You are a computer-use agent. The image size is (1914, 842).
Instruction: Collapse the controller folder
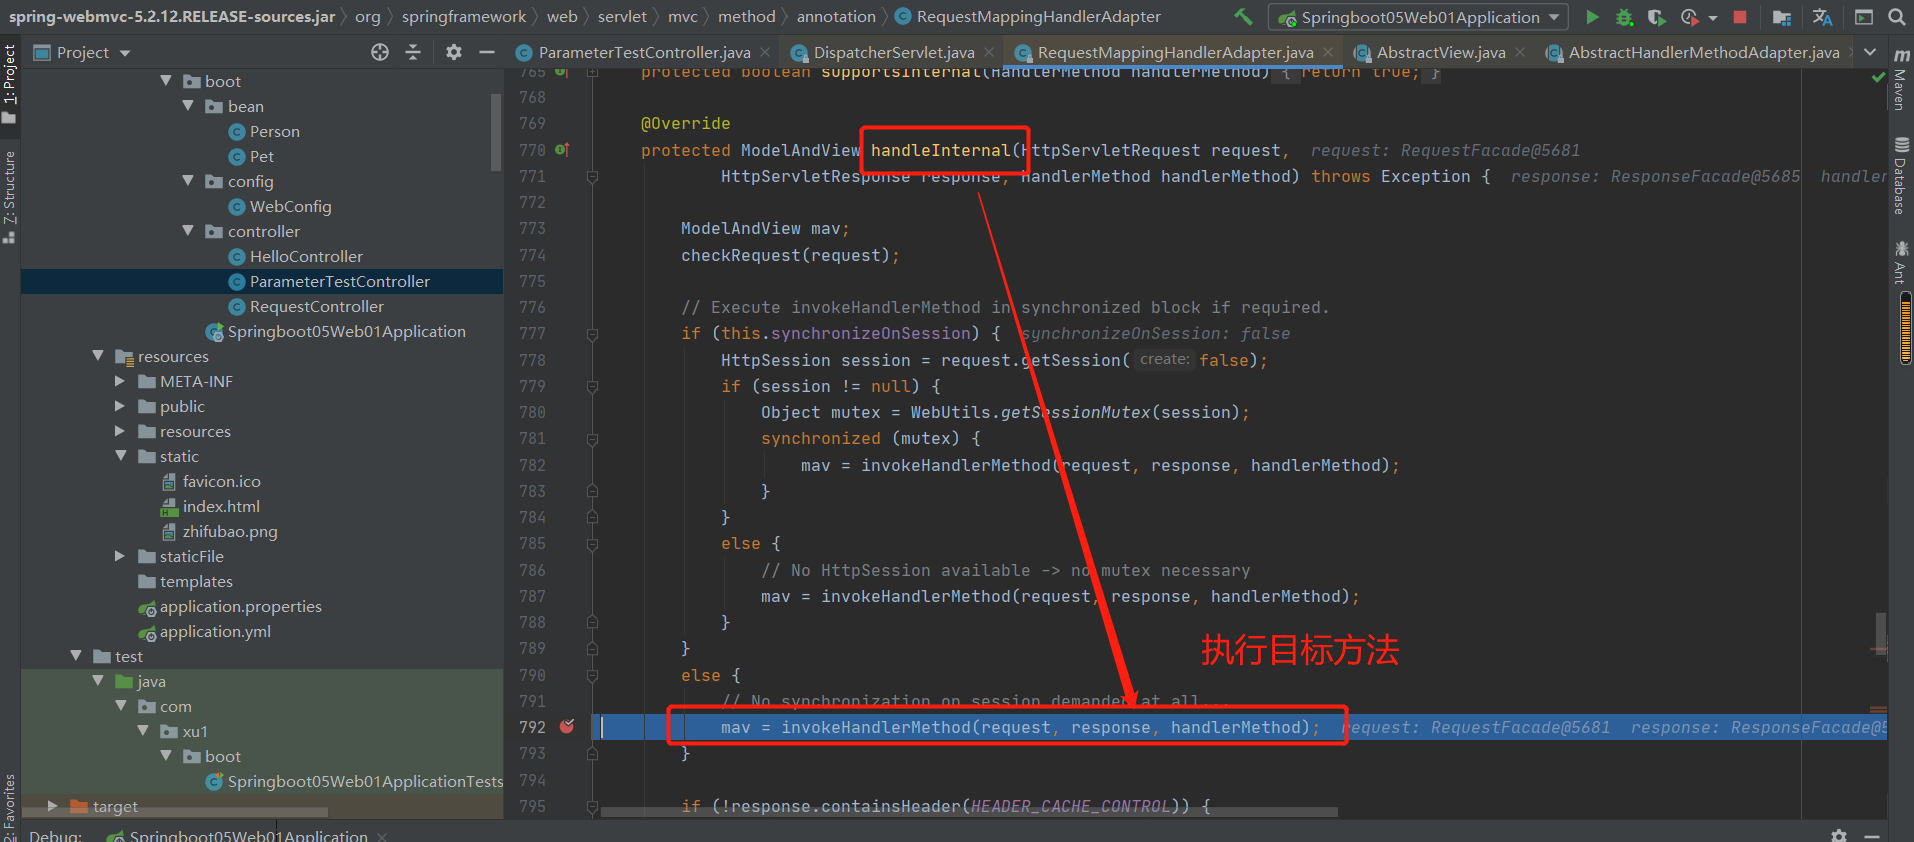(x=188, y=231)
